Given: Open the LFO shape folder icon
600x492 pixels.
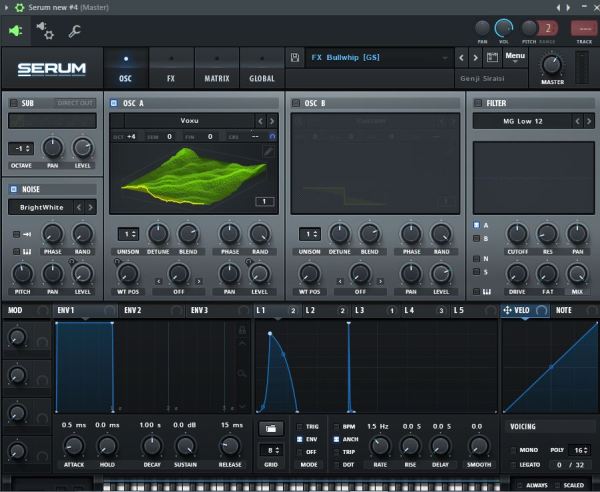Looking at the screenshot, I should click(x=271, y=428).
